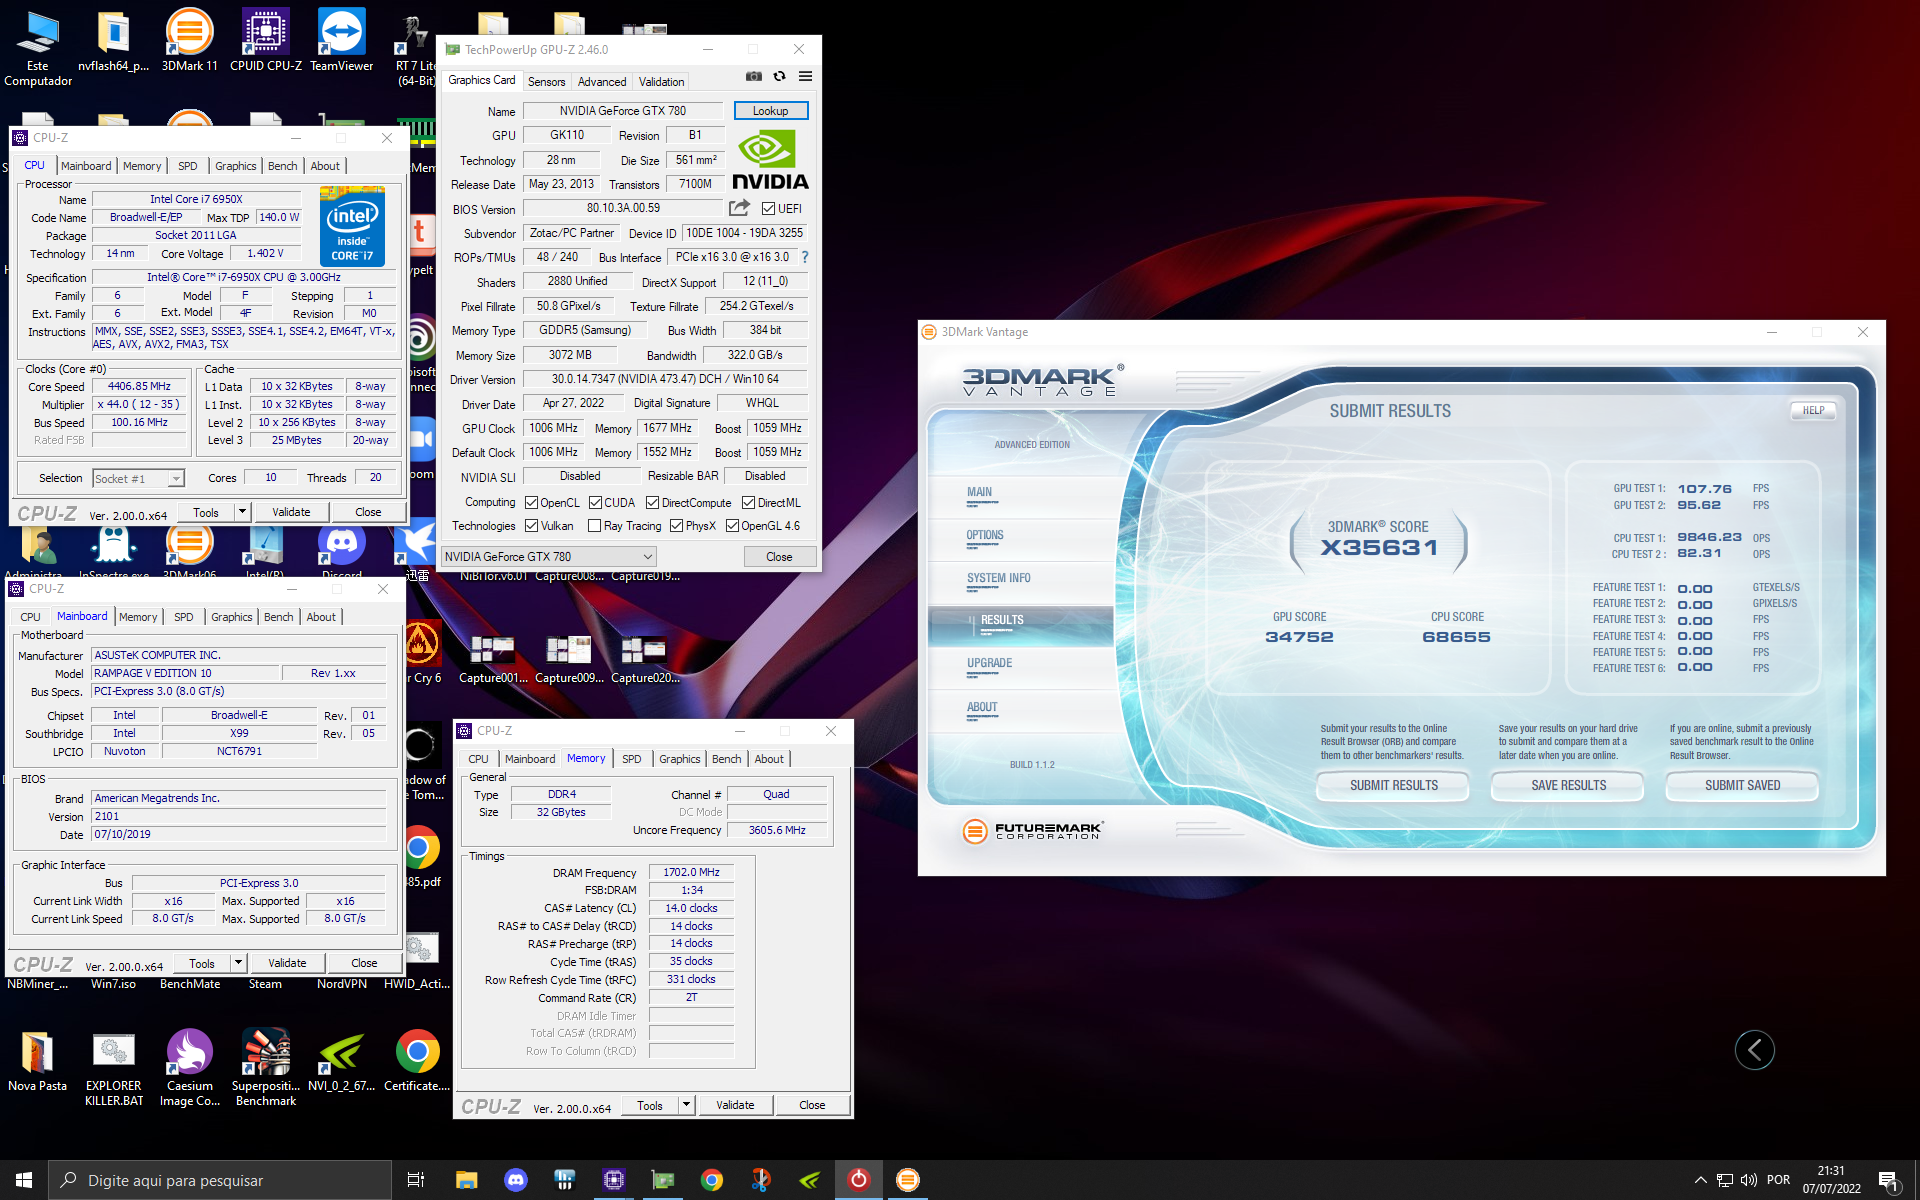The width and height of the screenshot is (1920, 1200).
Task: Toggle the PhysX checkbox
Action: tap(677, 526)
